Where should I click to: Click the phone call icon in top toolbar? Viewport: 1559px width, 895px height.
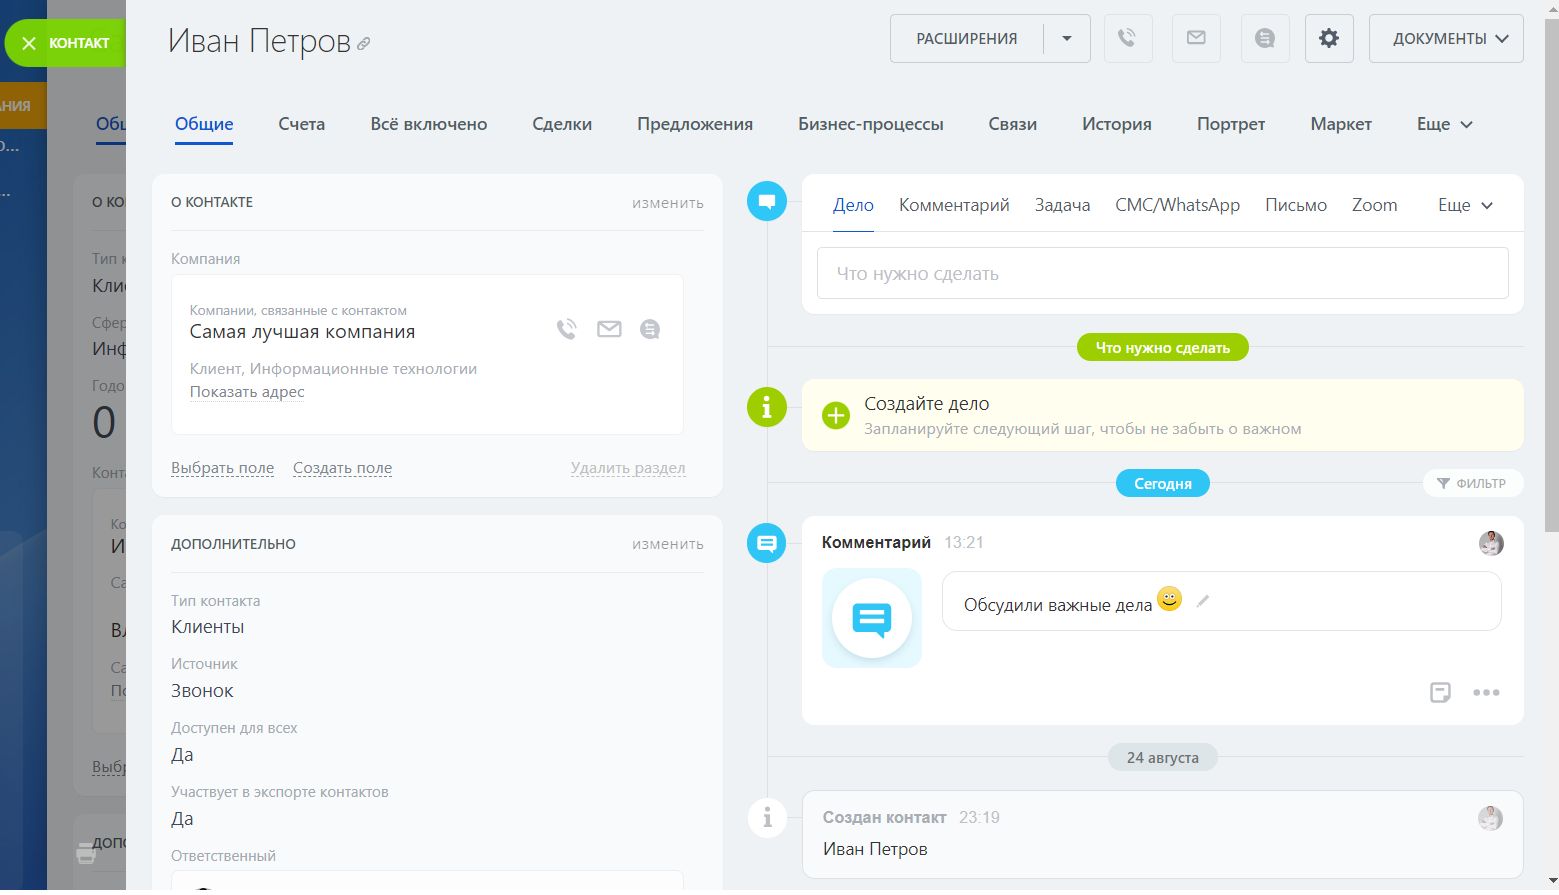point(1128,38)
